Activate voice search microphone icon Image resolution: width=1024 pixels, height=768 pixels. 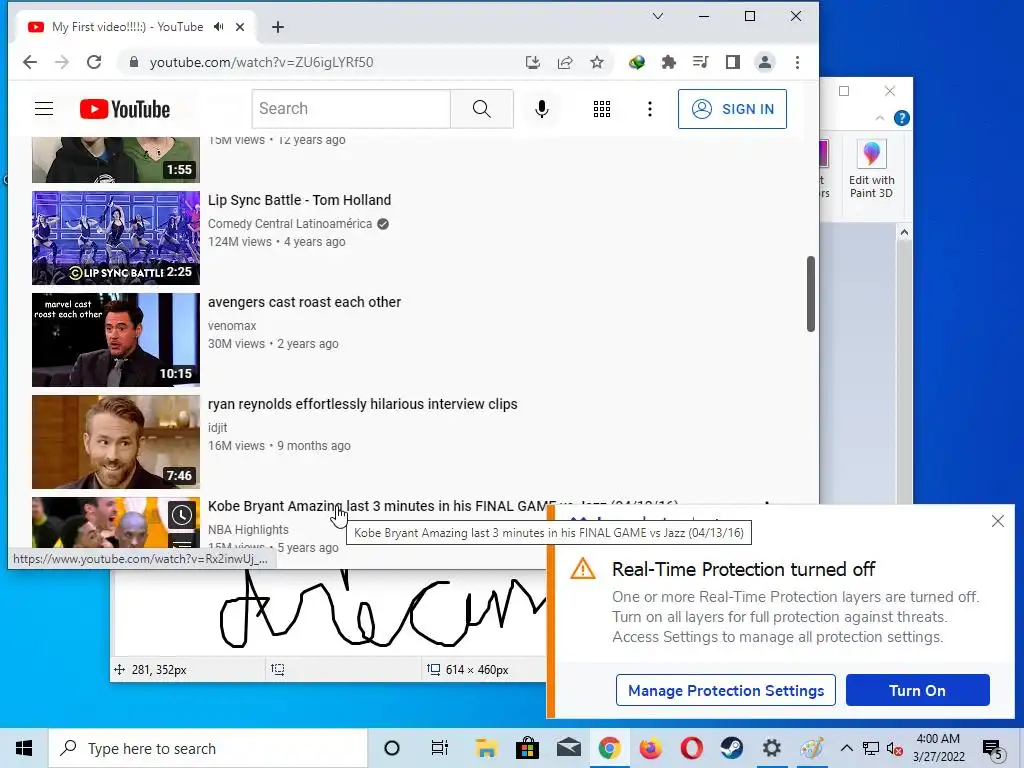pyautogui.click(x=541, y=109)
